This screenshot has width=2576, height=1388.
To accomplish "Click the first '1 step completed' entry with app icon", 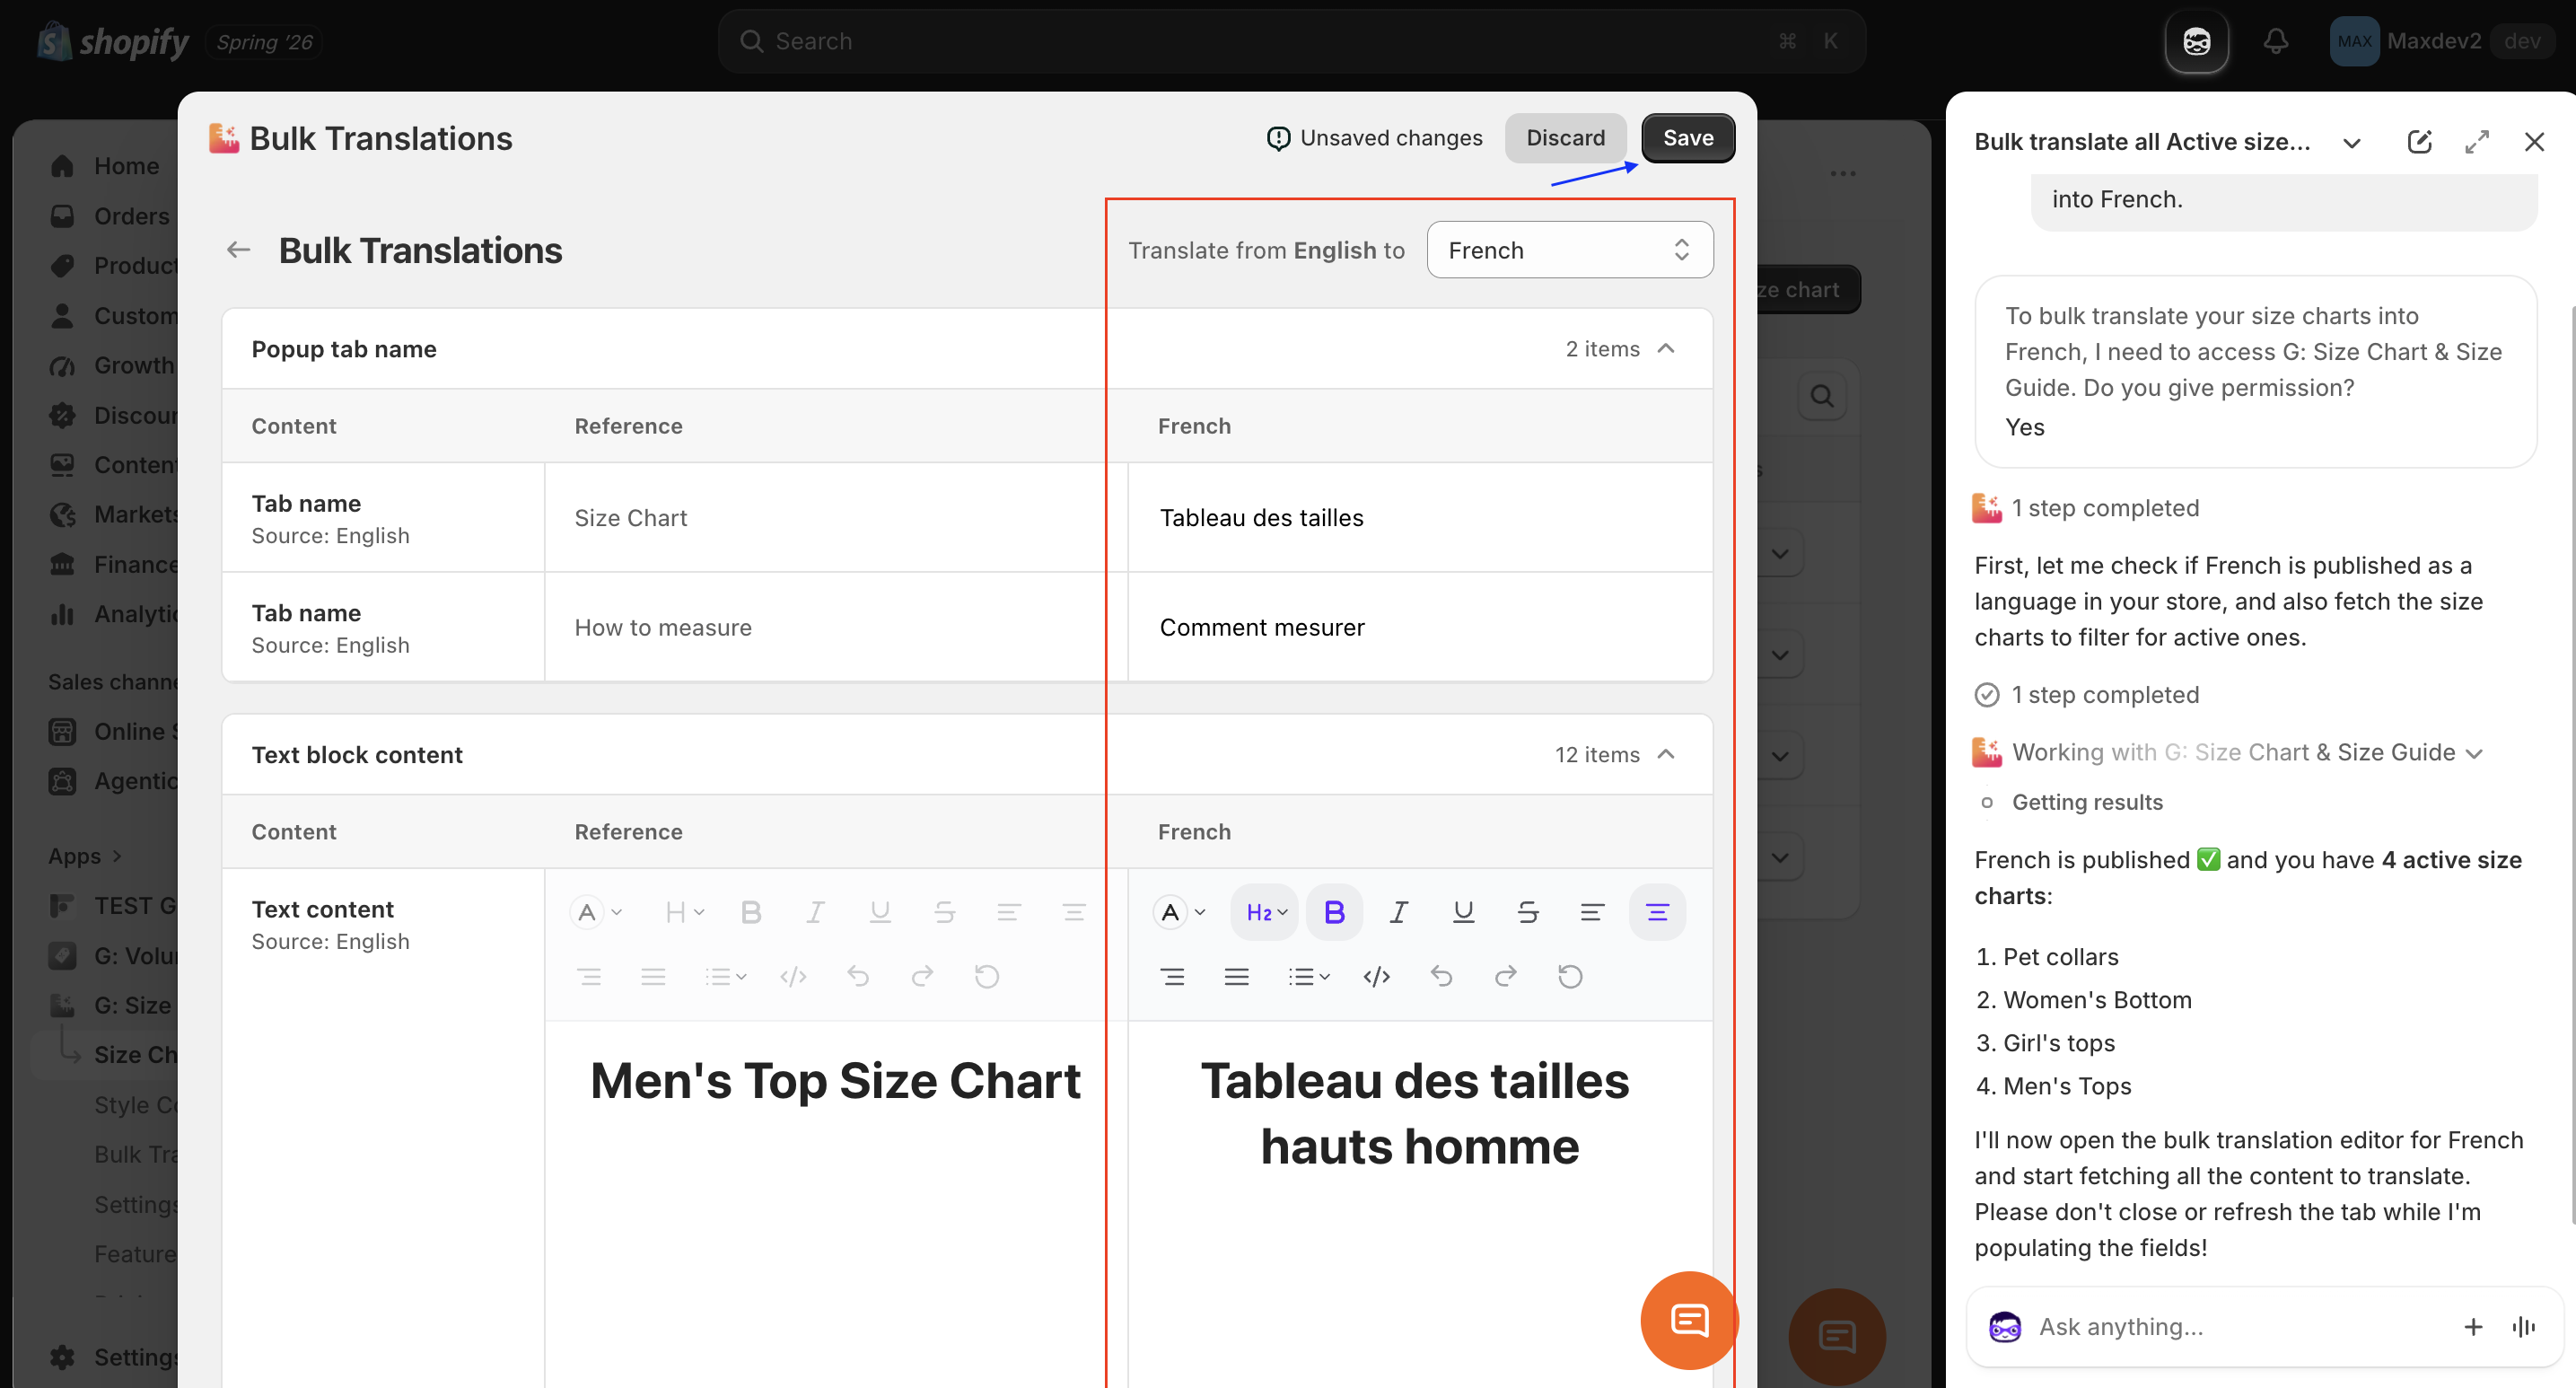I will pyautogui.click(x=2085, y=508).
